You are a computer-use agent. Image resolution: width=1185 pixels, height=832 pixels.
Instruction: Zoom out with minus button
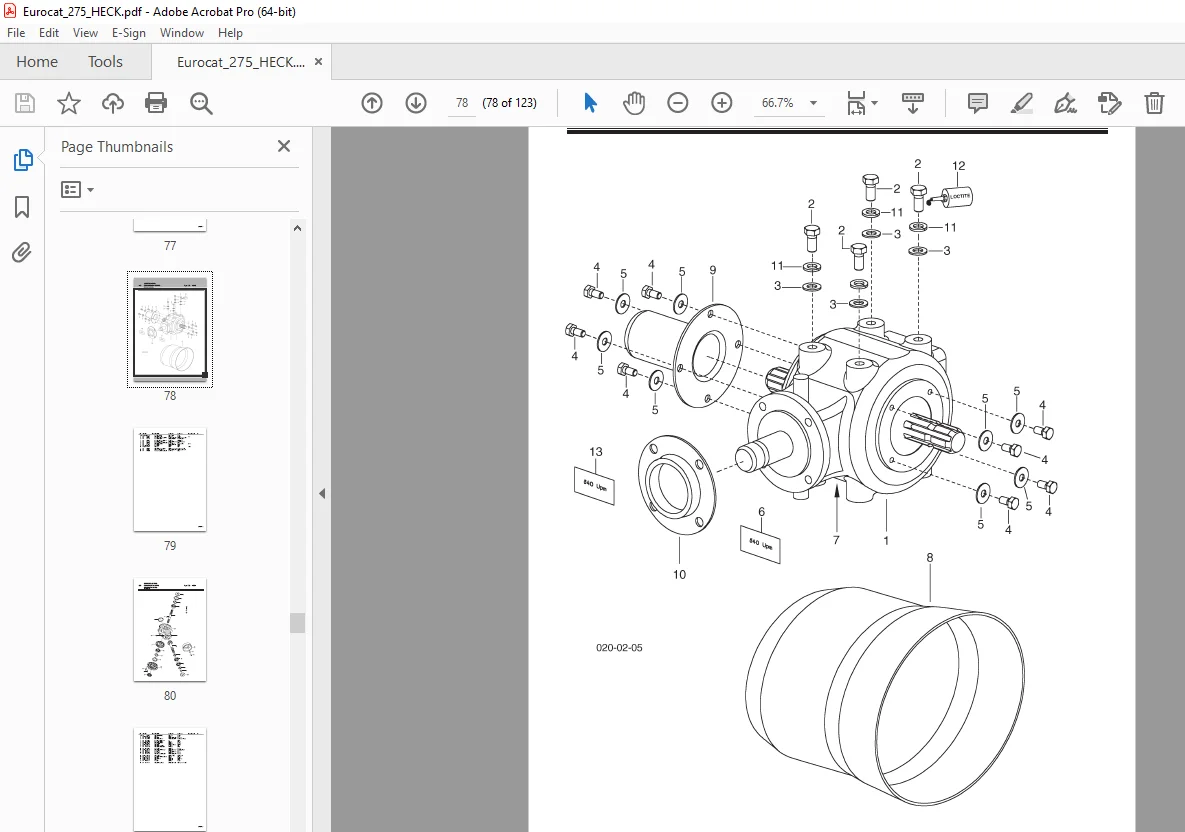(x=678, y=103)
